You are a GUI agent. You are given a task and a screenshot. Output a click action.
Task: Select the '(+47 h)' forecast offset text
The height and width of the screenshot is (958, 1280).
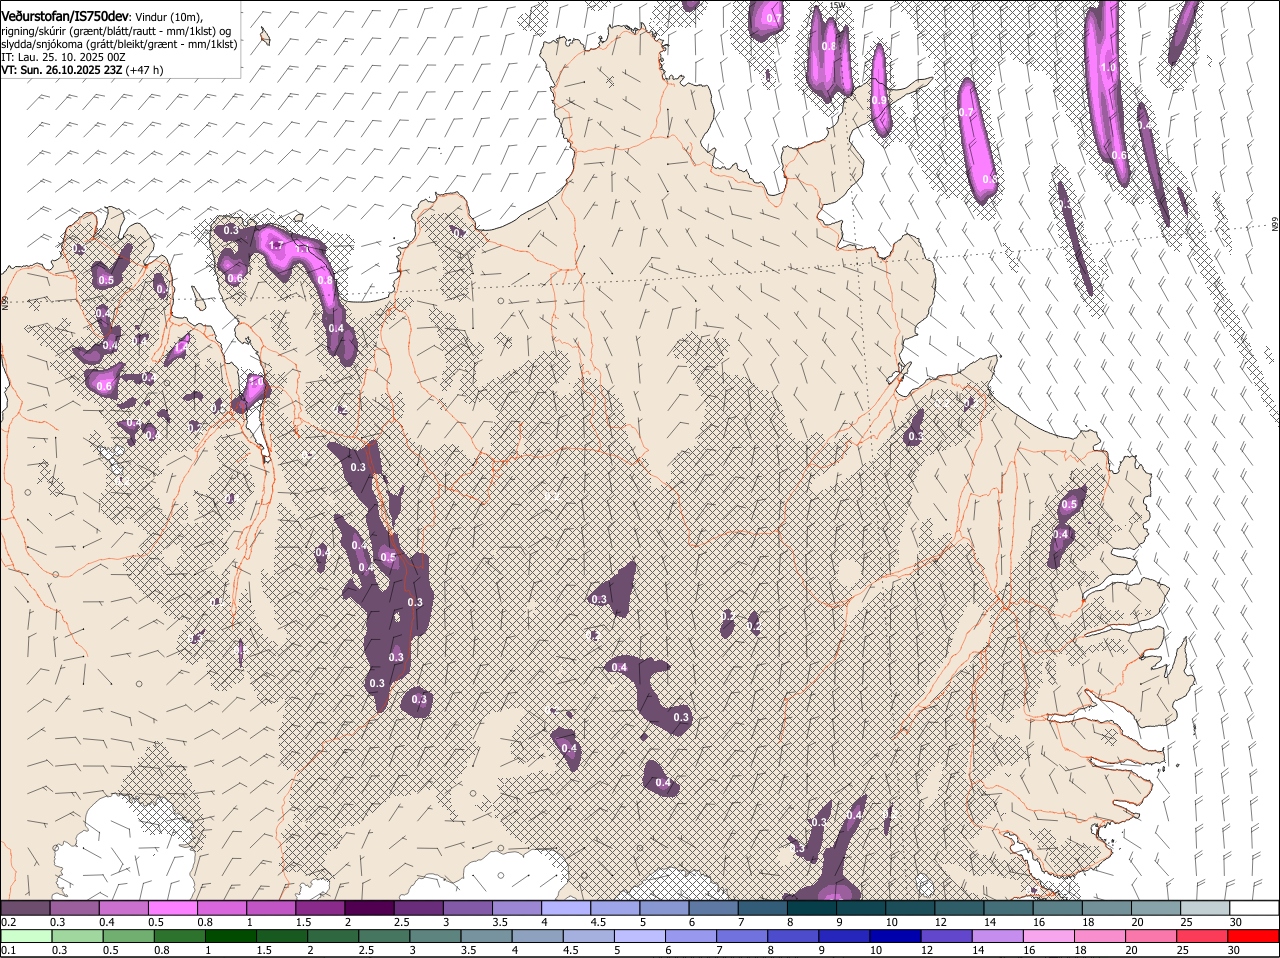[145, 70]
